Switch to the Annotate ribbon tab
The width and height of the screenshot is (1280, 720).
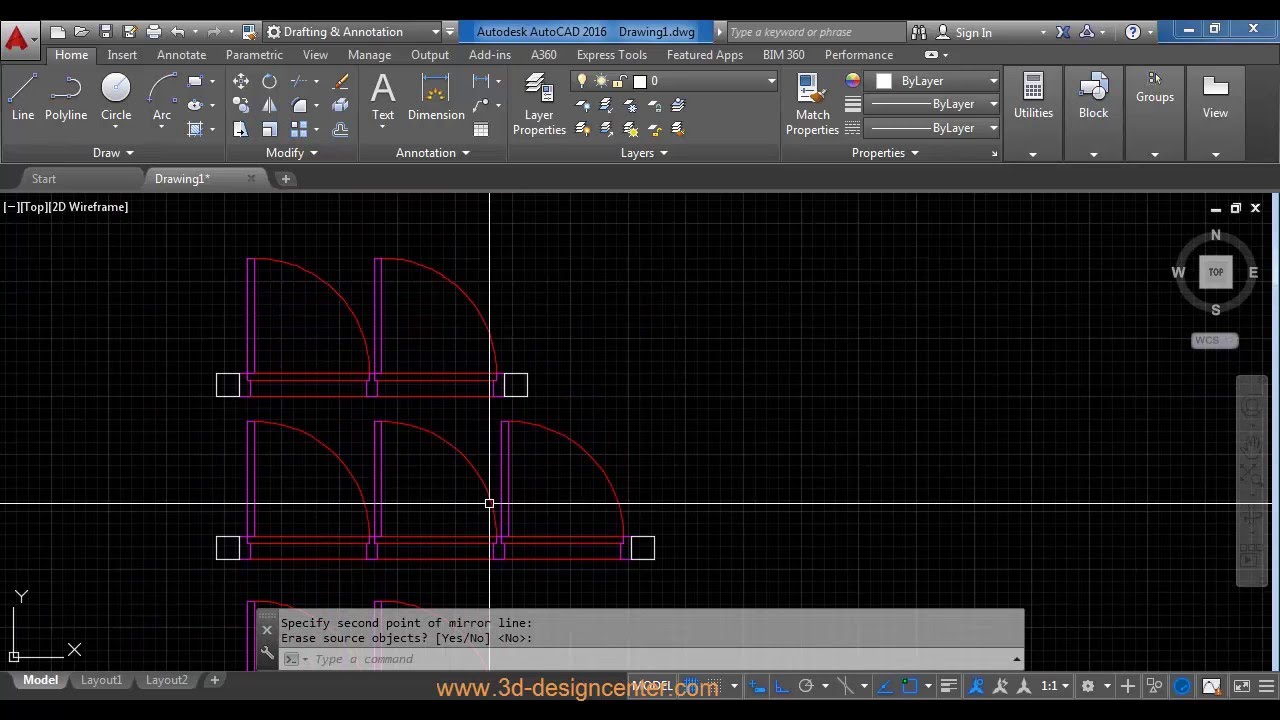pyautogui.click(x=181, y=55)
